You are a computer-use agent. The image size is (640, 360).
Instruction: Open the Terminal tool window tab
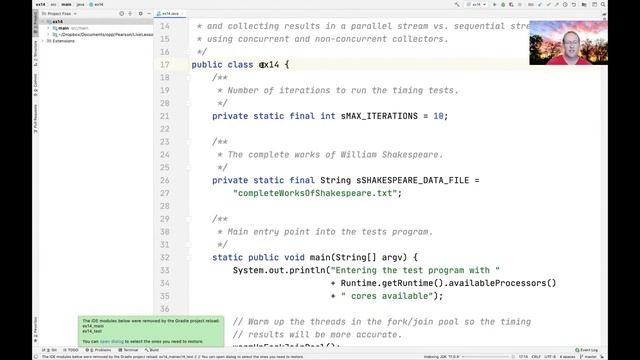pyautogui.click(x=128, y=350)
